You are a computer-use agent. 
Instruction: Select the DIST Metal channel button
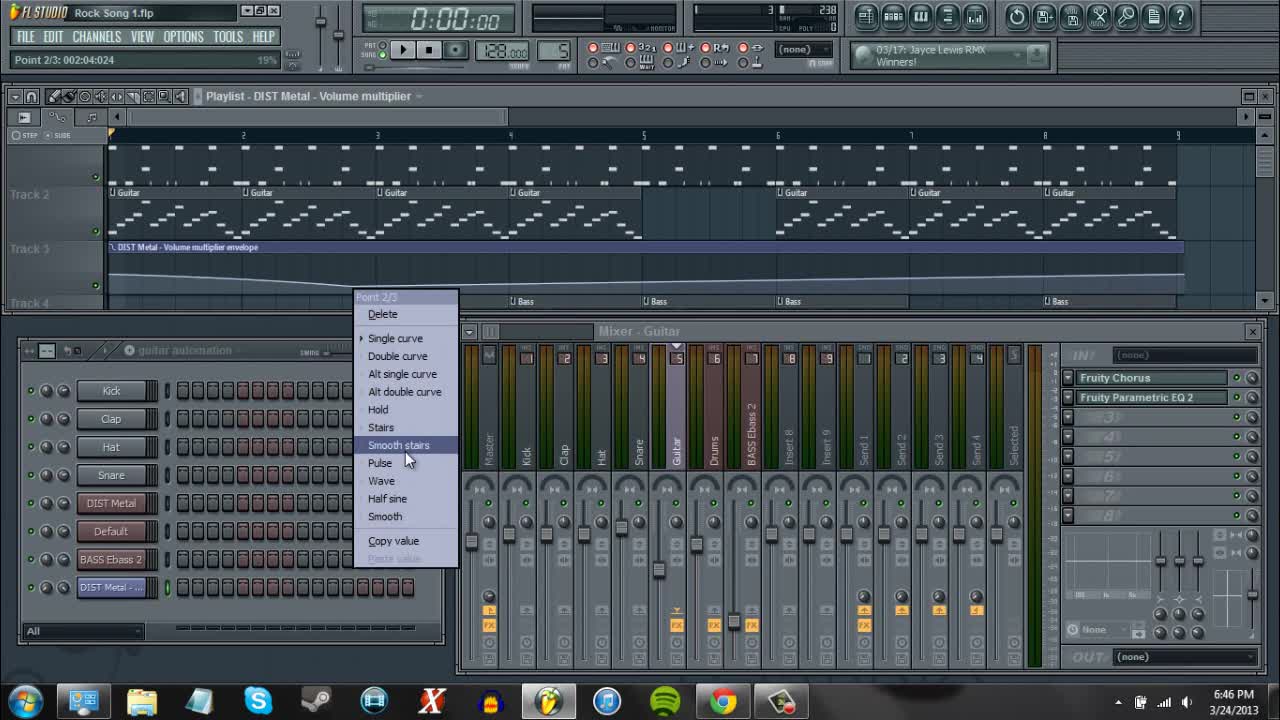(x=111, y=503)
